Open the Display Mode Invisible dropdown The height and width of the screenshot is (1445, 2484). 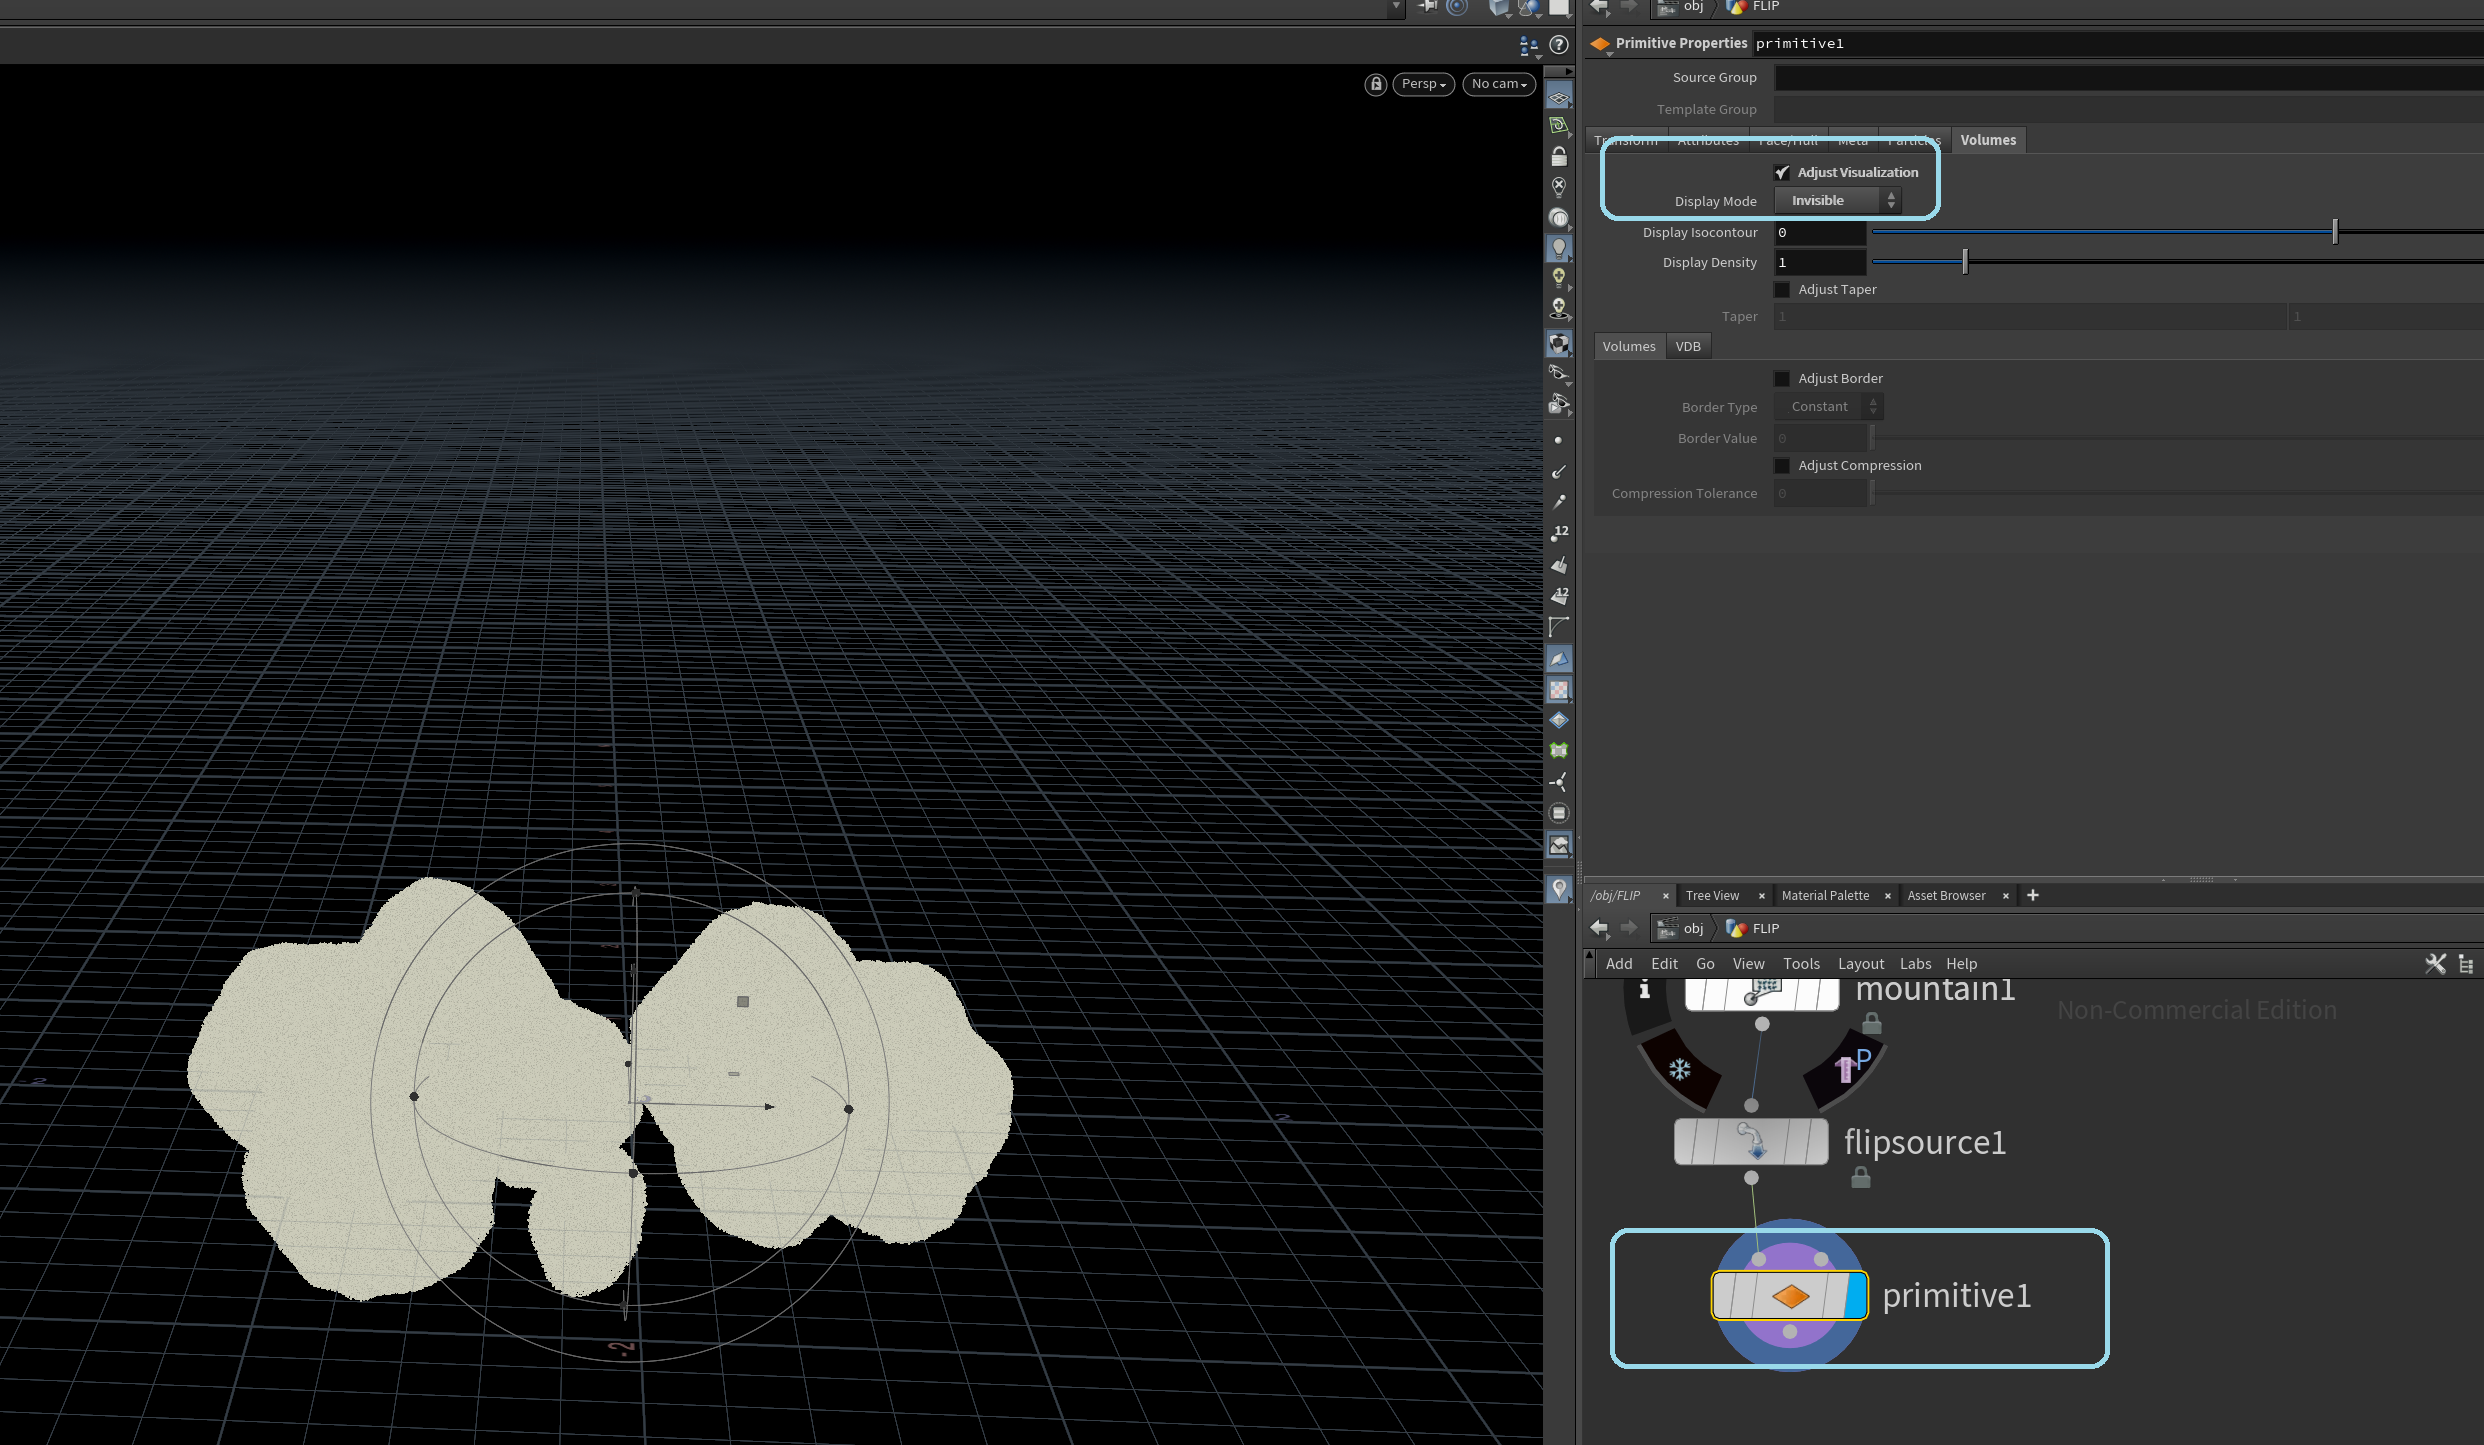tap(1838, 201)
